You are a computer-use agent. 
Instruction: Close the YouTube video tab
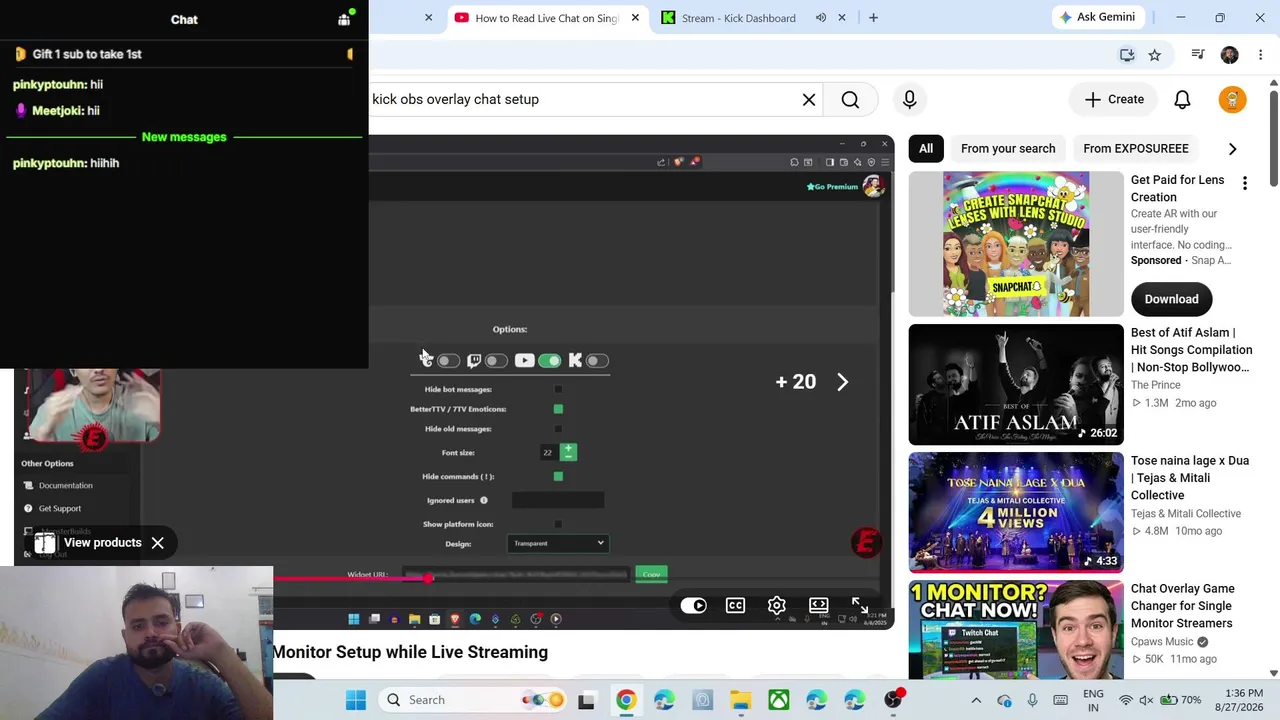click(x=635, y=18)
